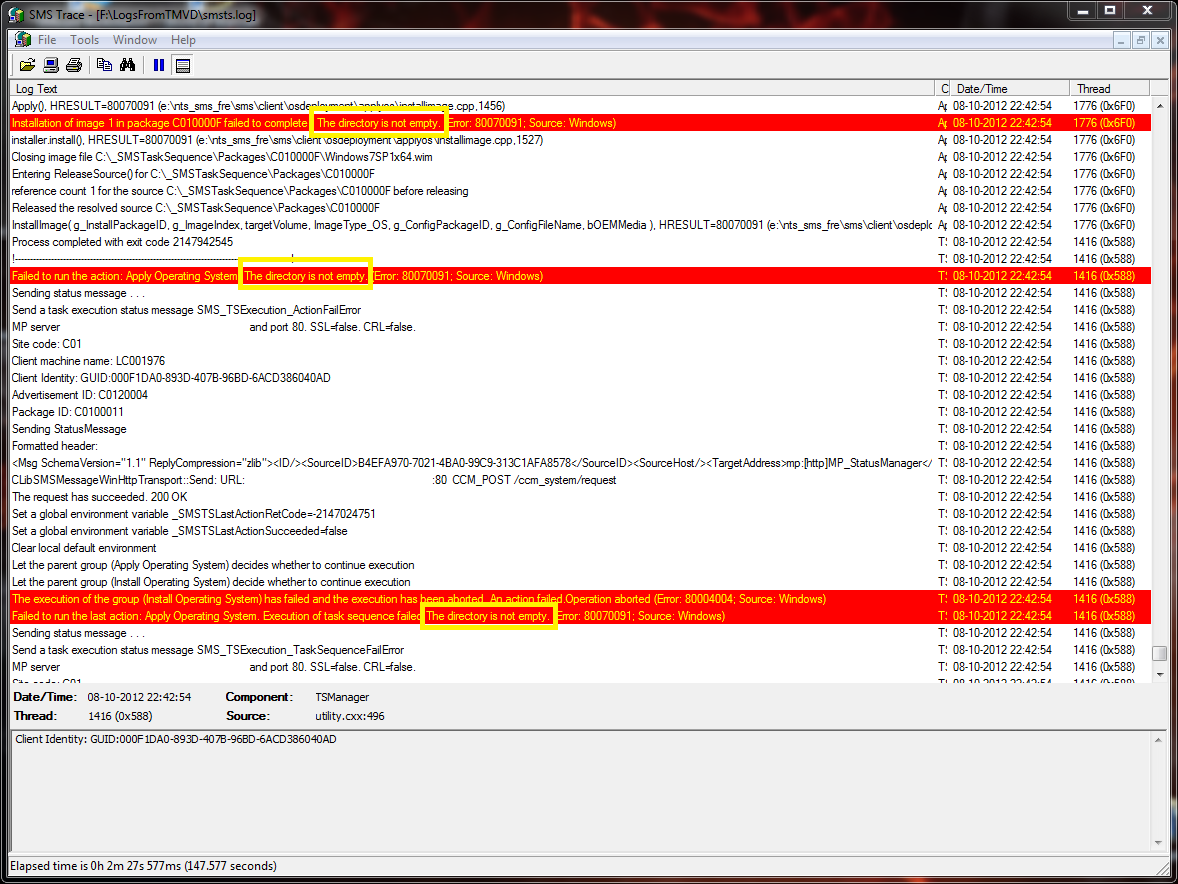Click the Open log file icon

pyautogui.click(x=26, y=65)
